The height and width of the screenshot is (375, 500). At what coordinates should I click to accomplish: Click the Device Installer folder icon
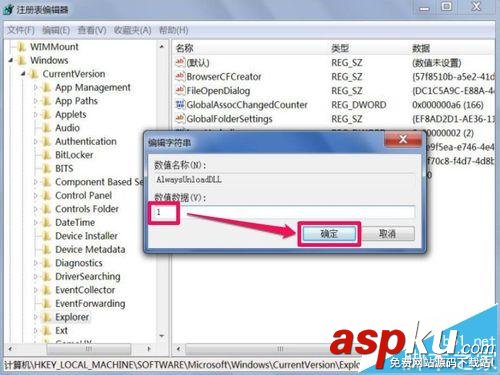[x=47, y=236]
